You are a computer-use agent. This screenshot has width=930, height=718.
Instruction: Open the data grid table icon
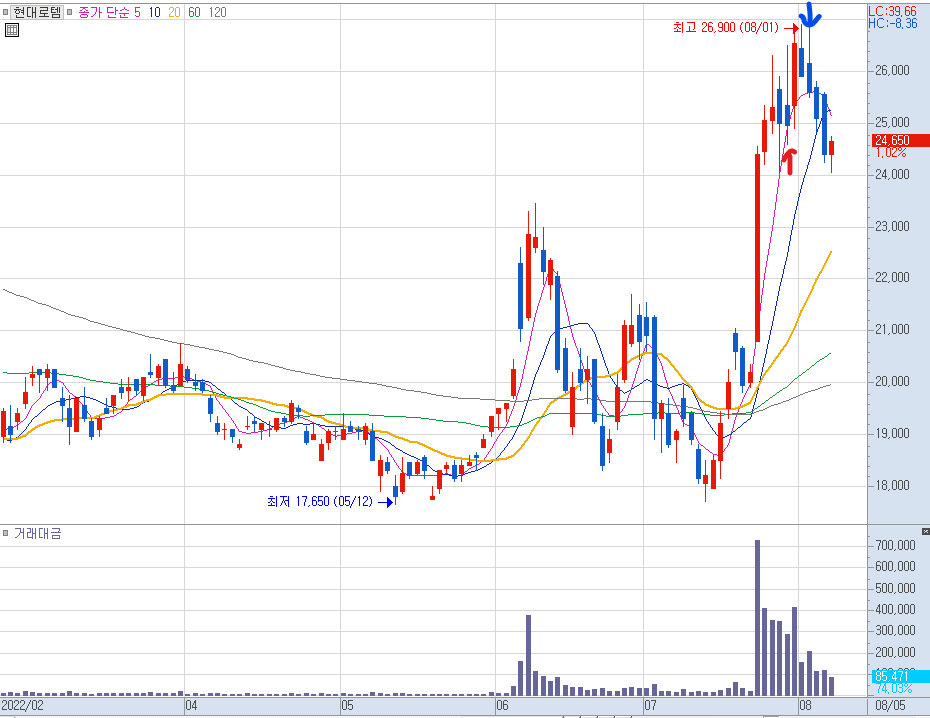tap(11, 30)
